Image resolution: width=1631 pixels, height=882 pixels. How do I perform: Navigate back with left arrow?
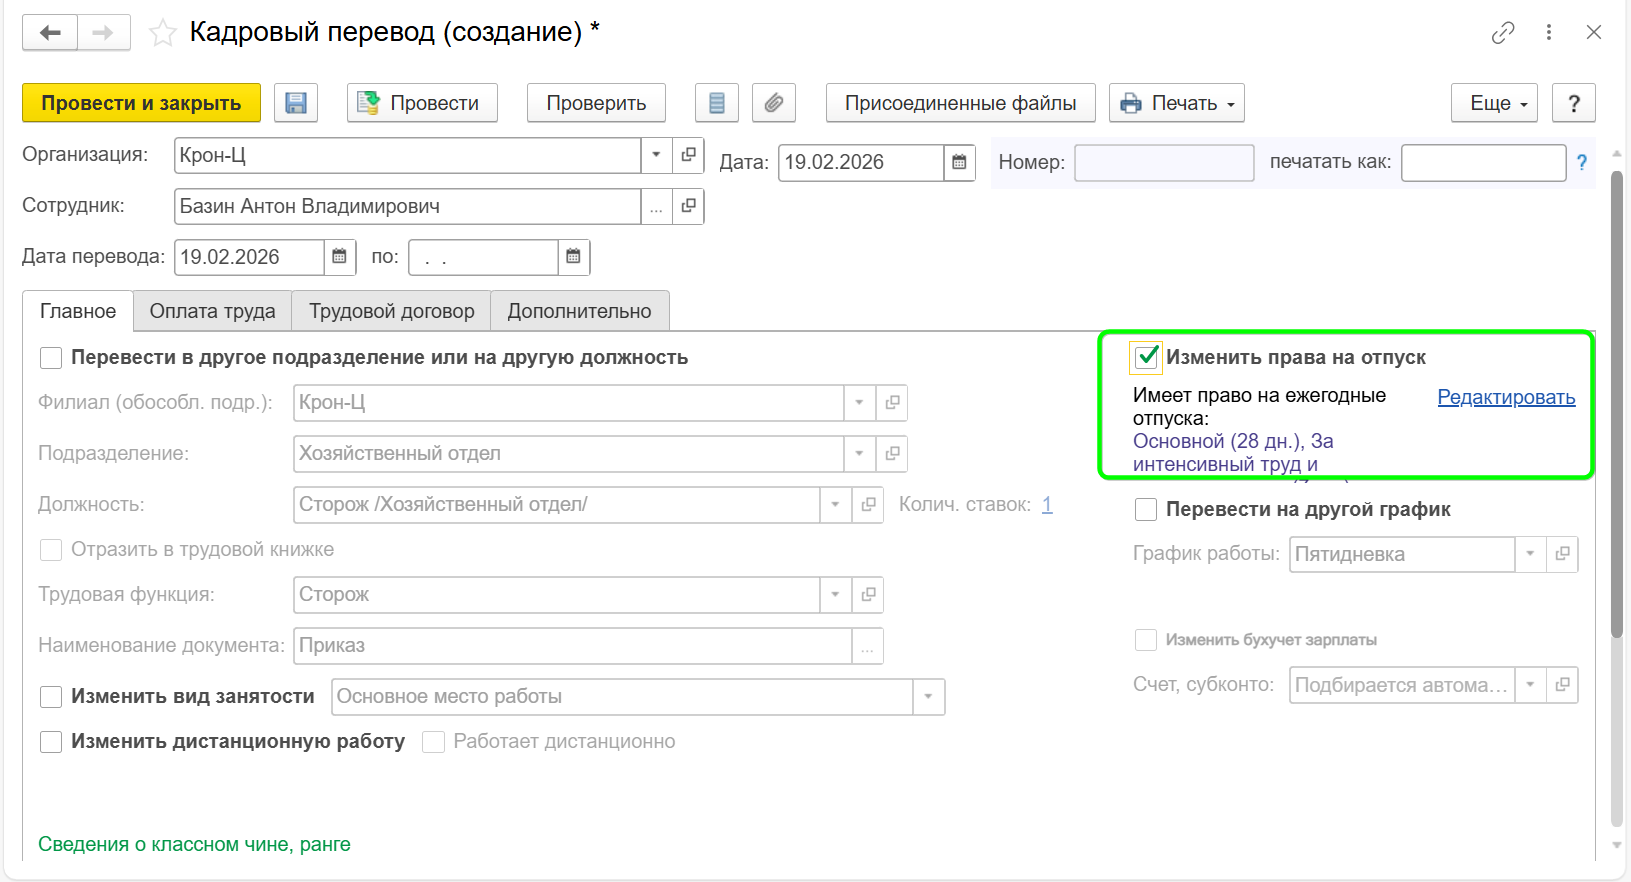pos(50,33)
